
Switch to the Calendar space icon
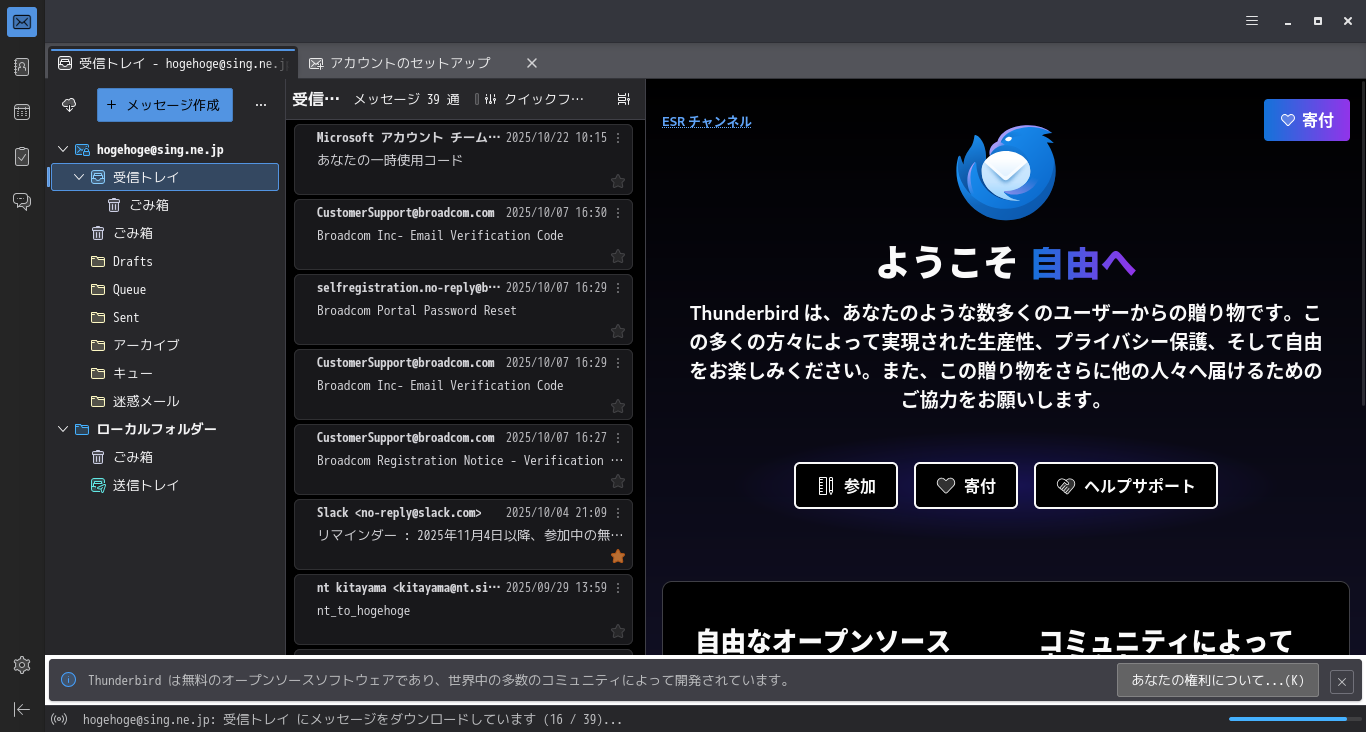tap(22, 112)
